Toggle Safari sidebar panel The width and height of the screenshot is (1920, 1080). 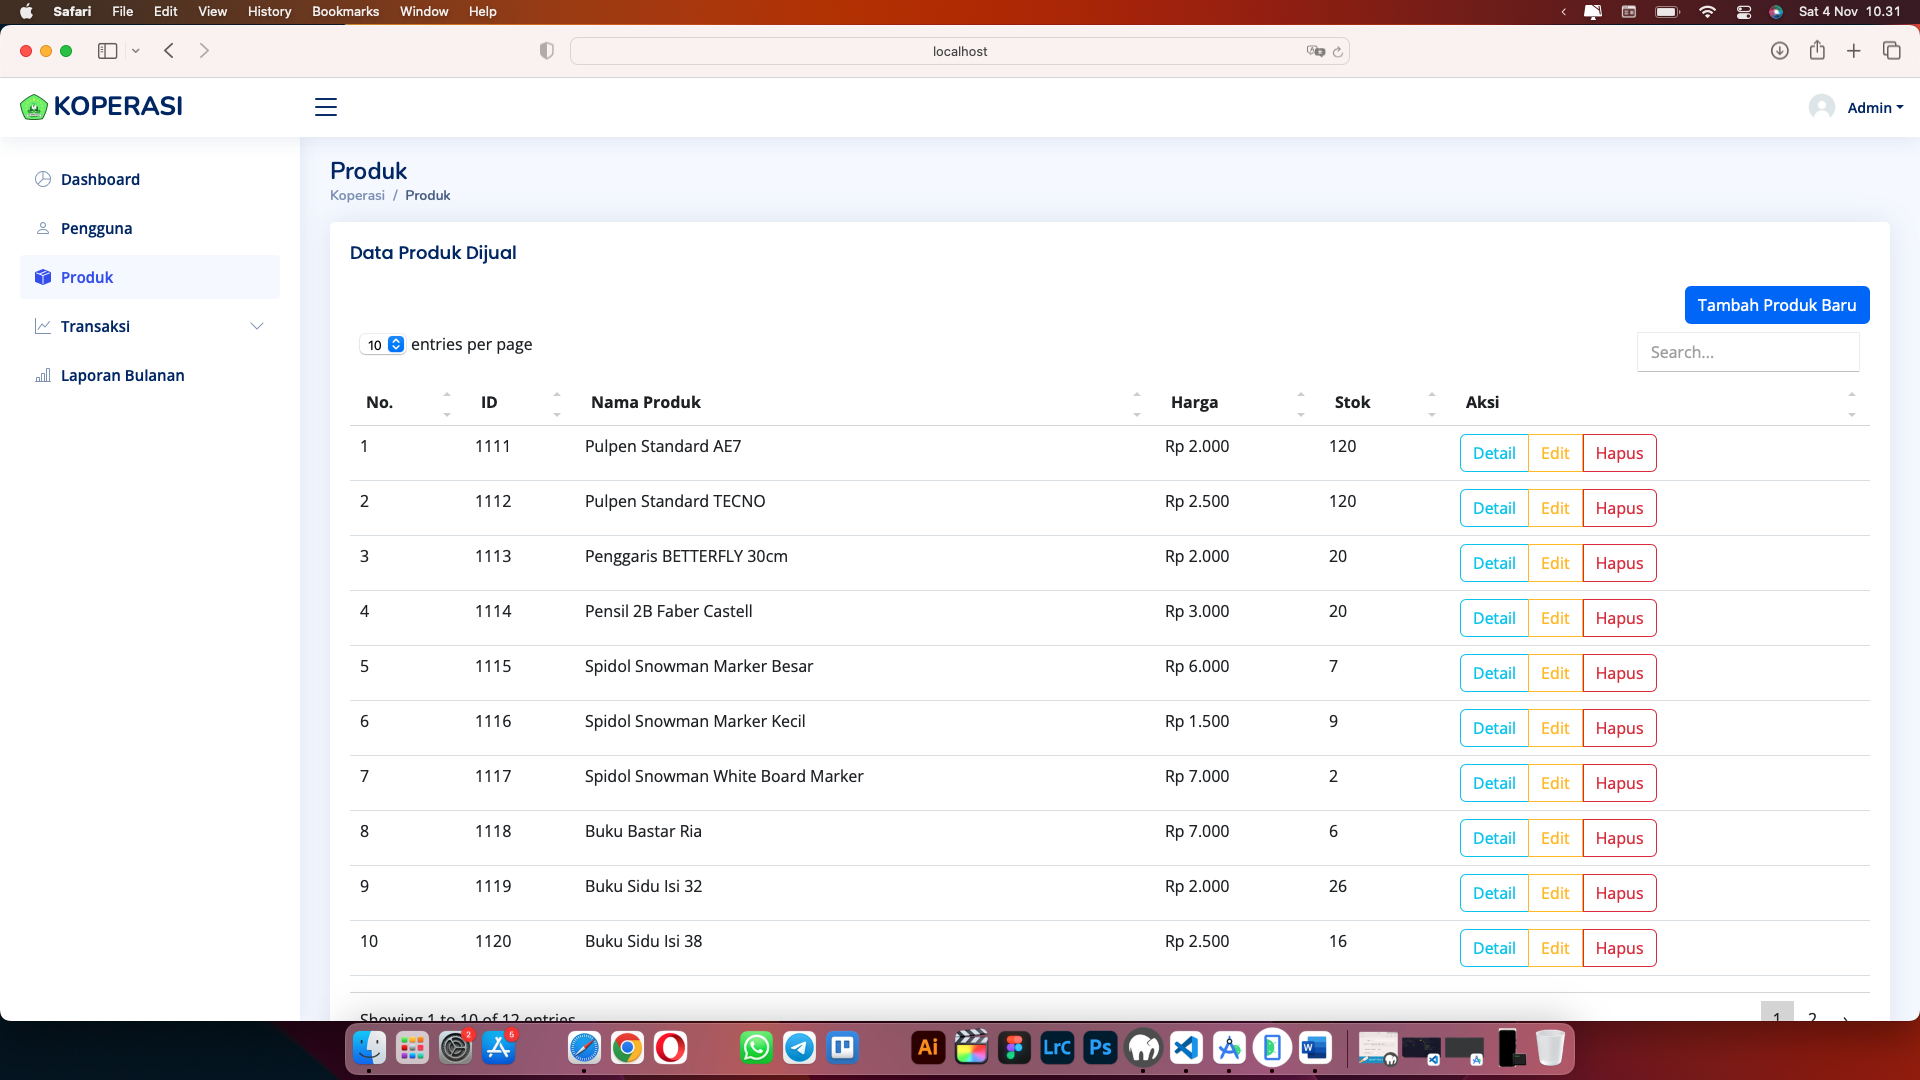click(x=107, y=51)
